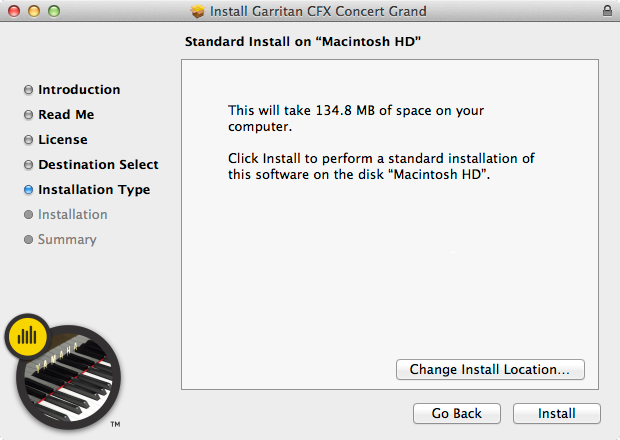This screenshot has height=440, width=620.
Task: Click the 134.8 MB space requirement text
Action: (x=356, y=118)
